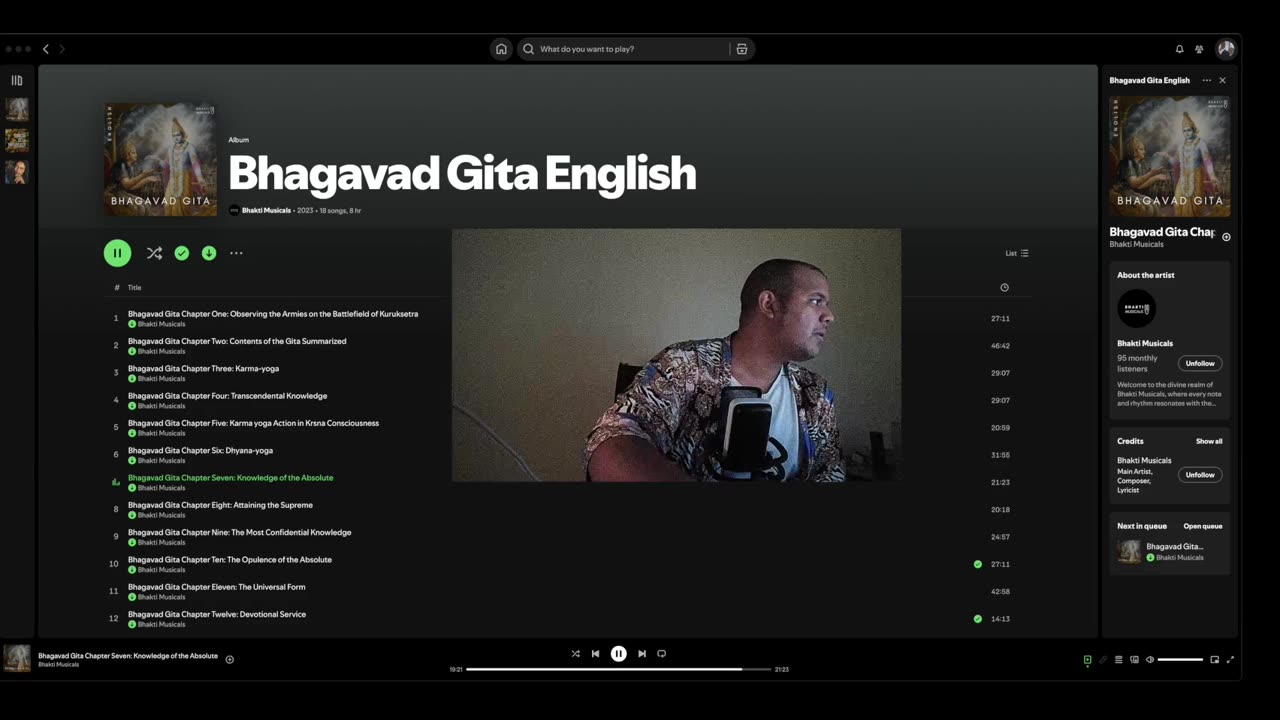Expand Your Library sidebar
Image resolution: width=1280 pixels, height=720 pixels.
tap(17, 80)
